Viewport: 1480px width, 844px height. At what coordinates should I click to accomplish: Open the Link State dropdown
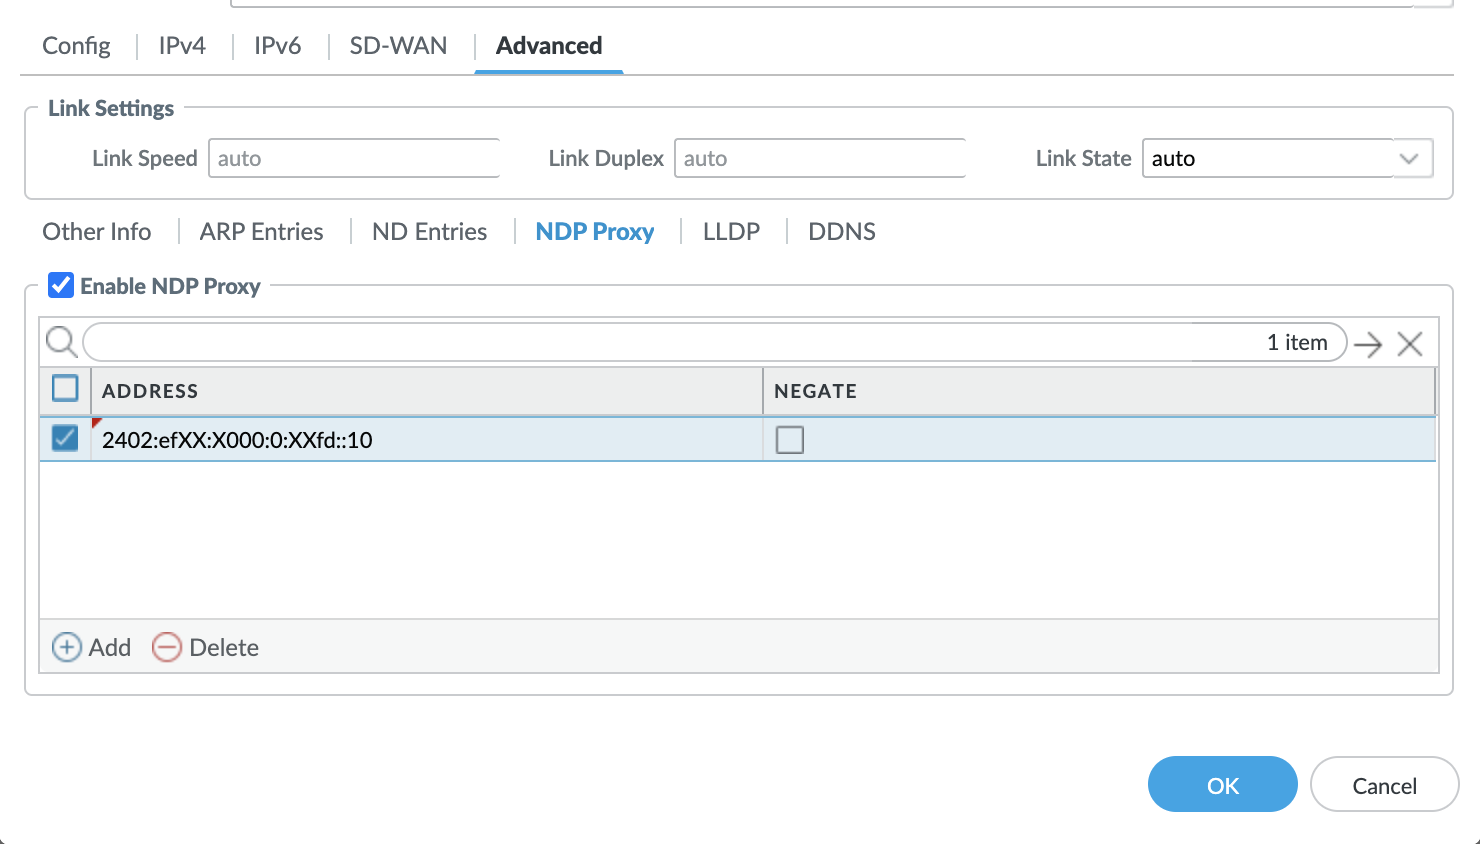1409,159
